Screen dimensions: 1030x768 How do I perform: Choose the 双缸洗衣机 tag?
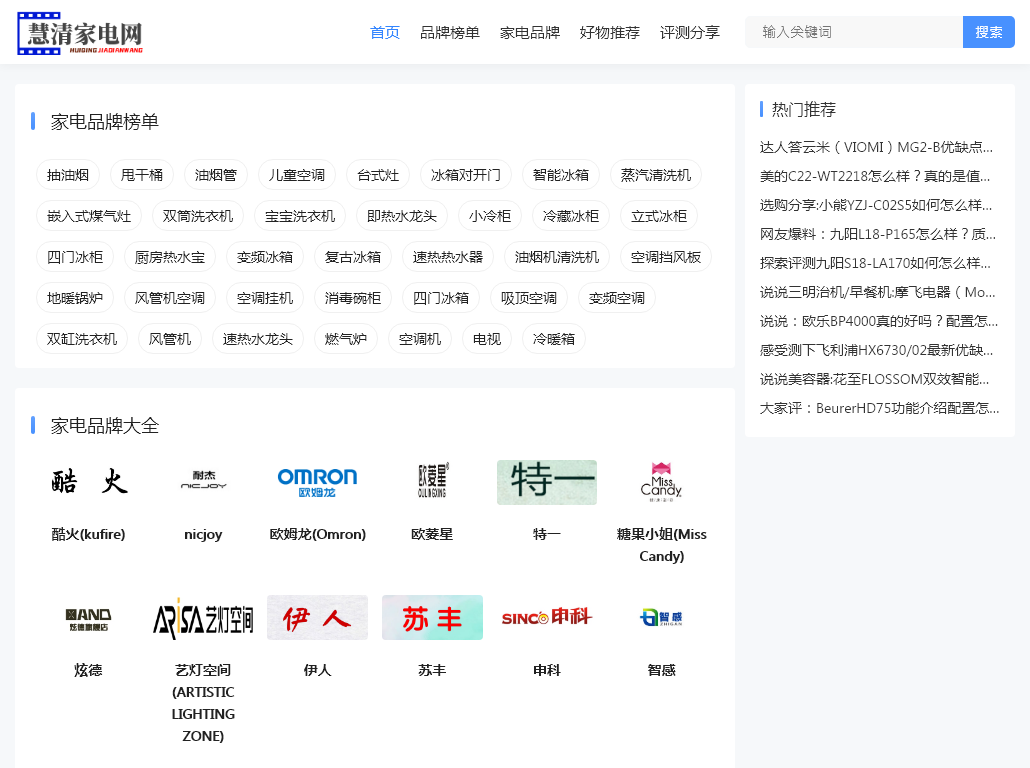tap(82, 339)
